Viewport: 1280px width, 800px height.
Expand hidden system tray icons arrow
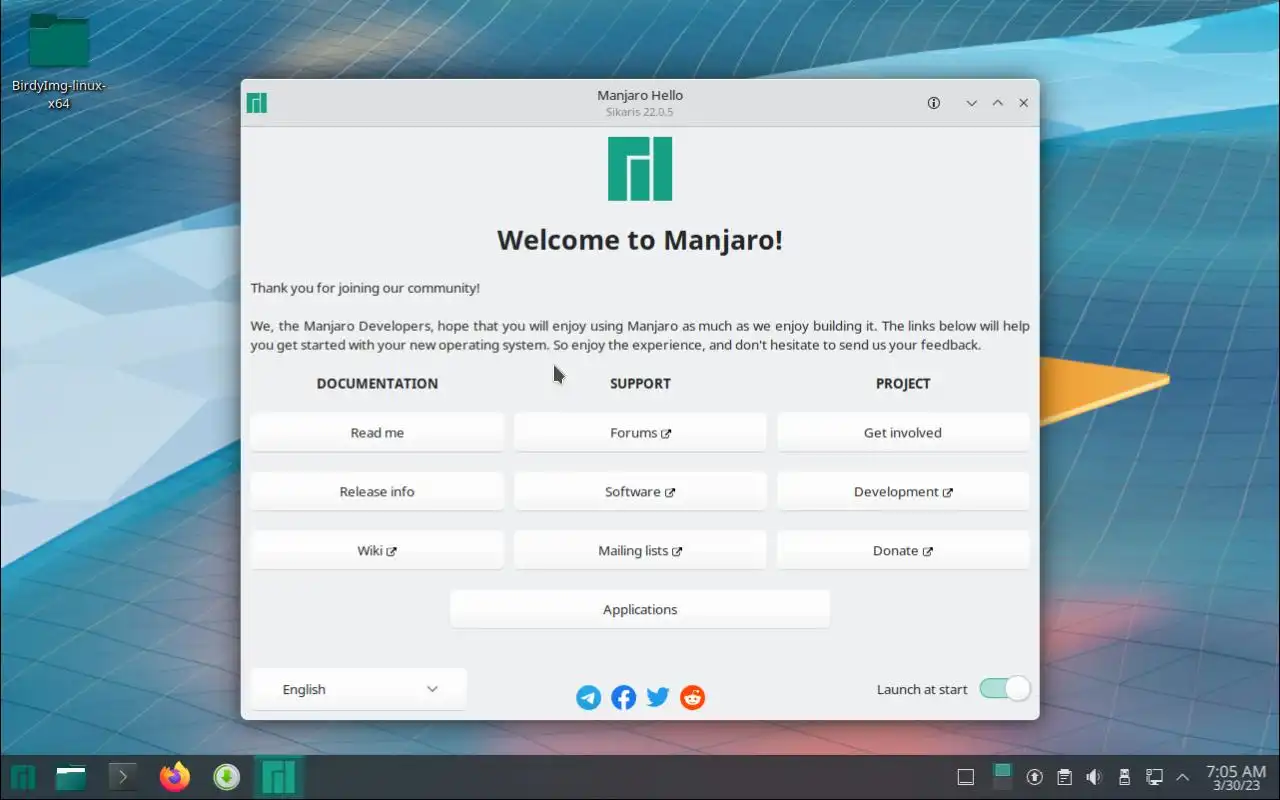pos(1183,777)
